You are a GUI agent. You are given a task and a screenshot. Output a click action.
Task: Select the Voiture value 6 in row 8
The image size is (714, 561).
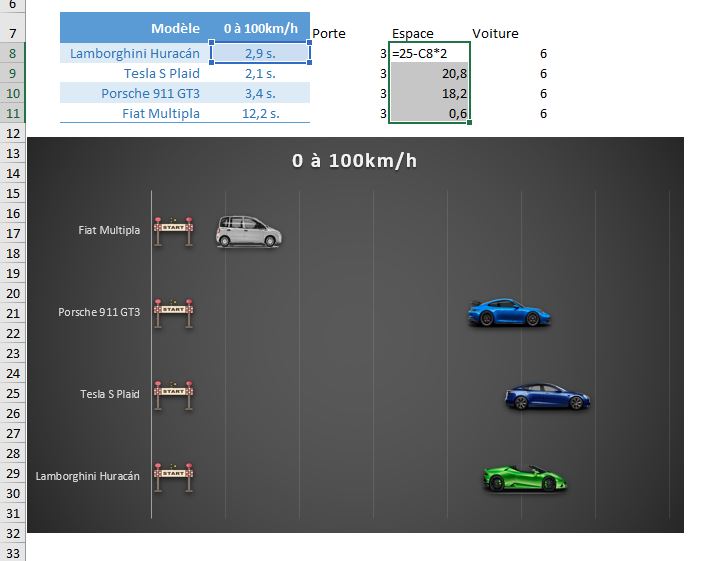tap(509, 53)
